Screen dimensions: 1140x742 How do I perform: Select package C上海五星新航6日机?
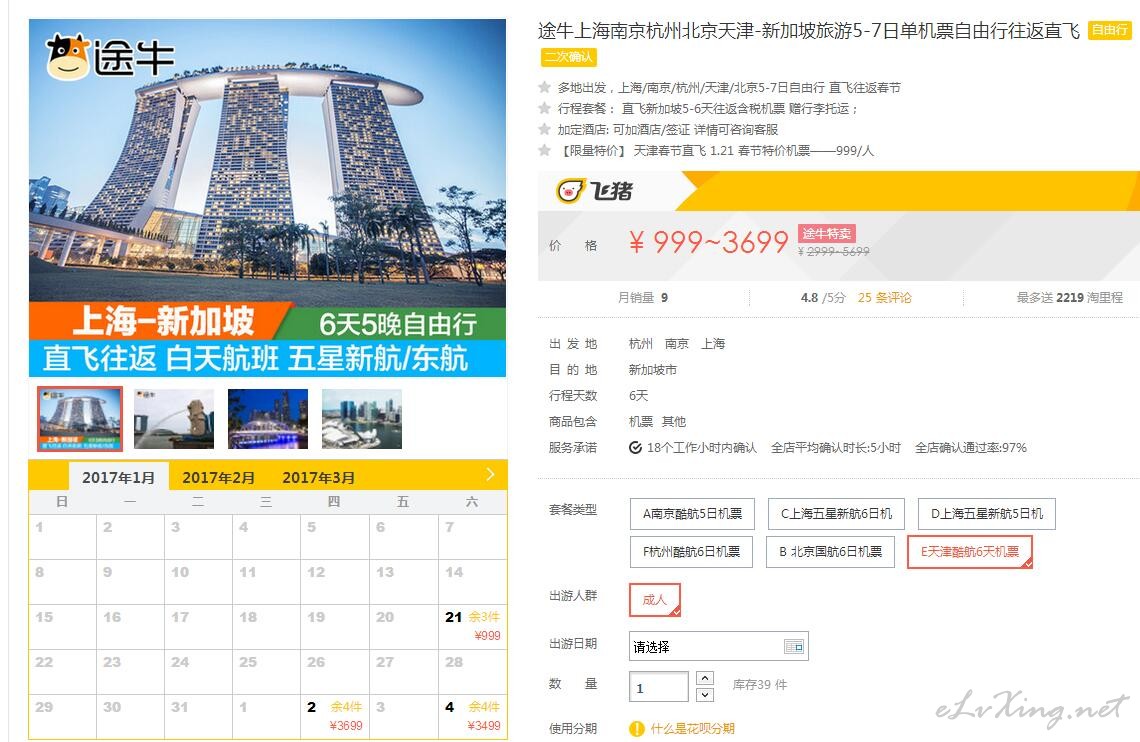[836, 514]
